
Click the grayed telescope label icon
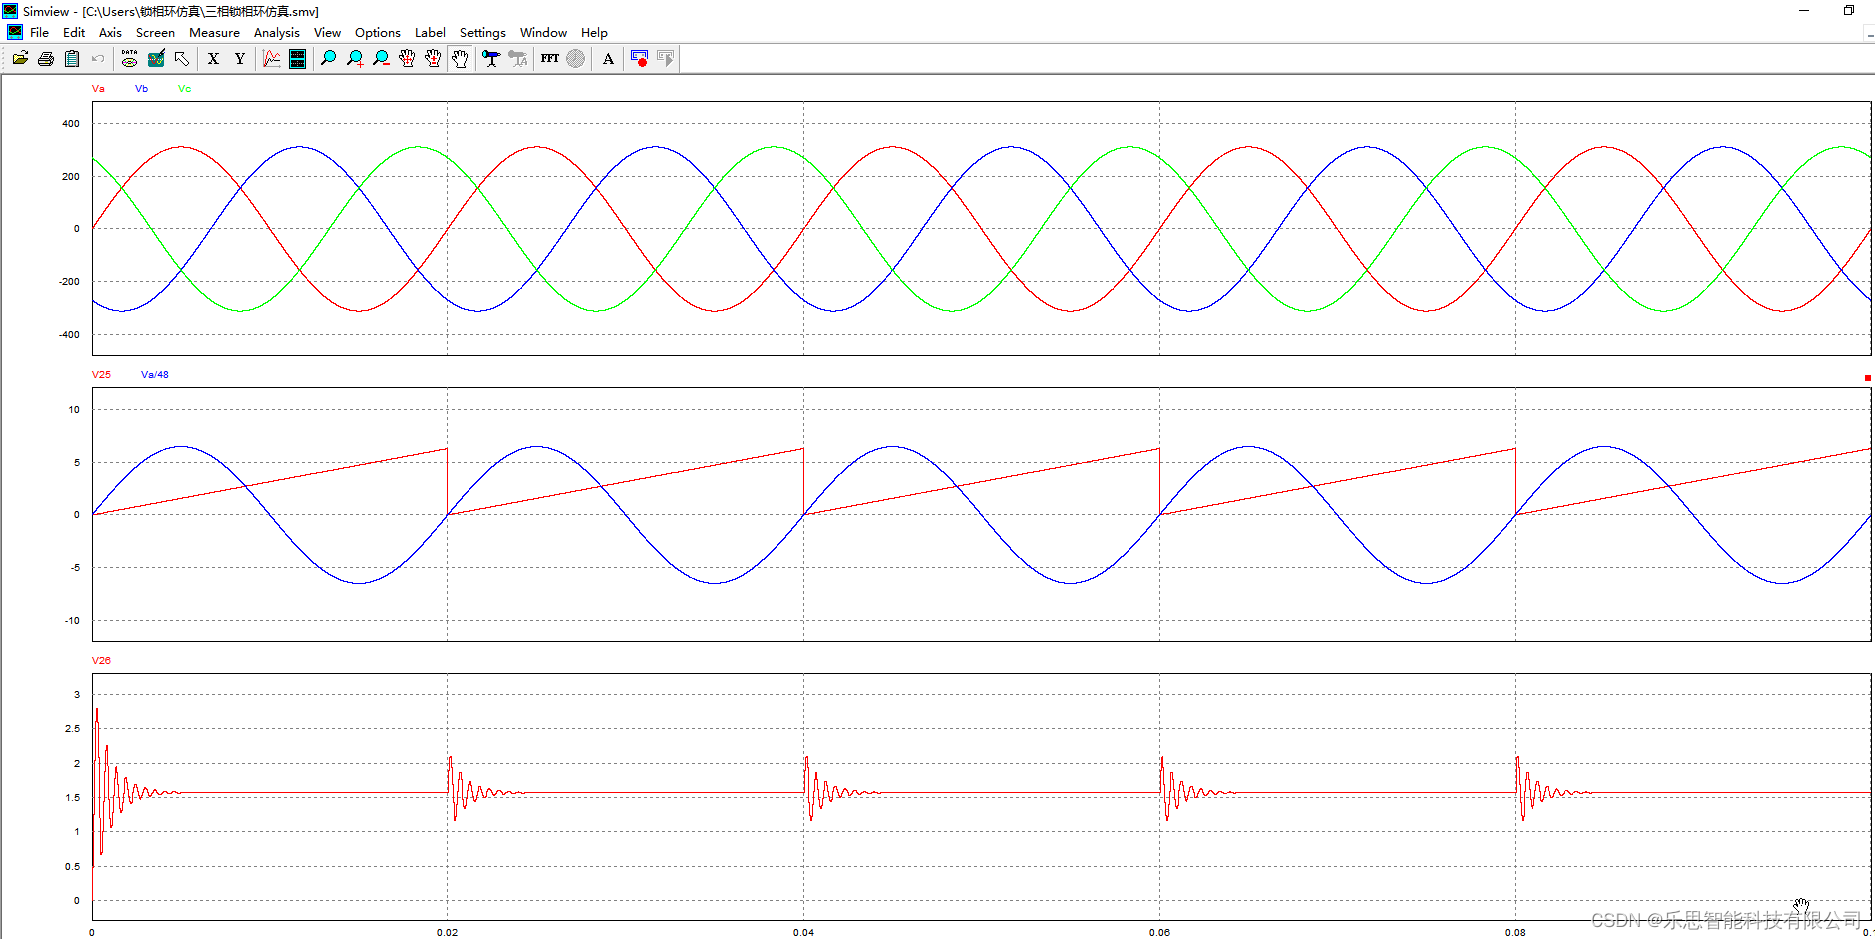click(x=518, y=59)
